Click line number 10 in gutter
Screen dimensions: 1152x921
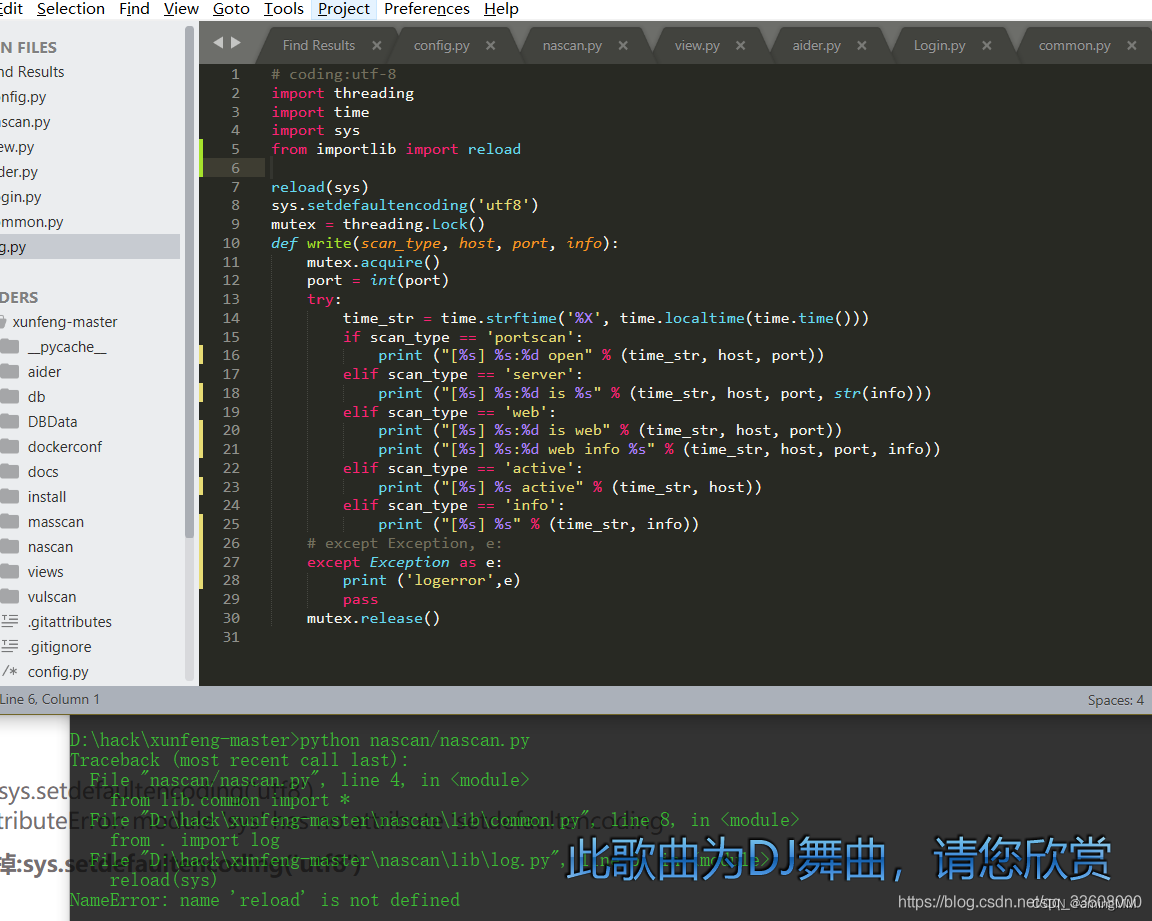point(231,243)
